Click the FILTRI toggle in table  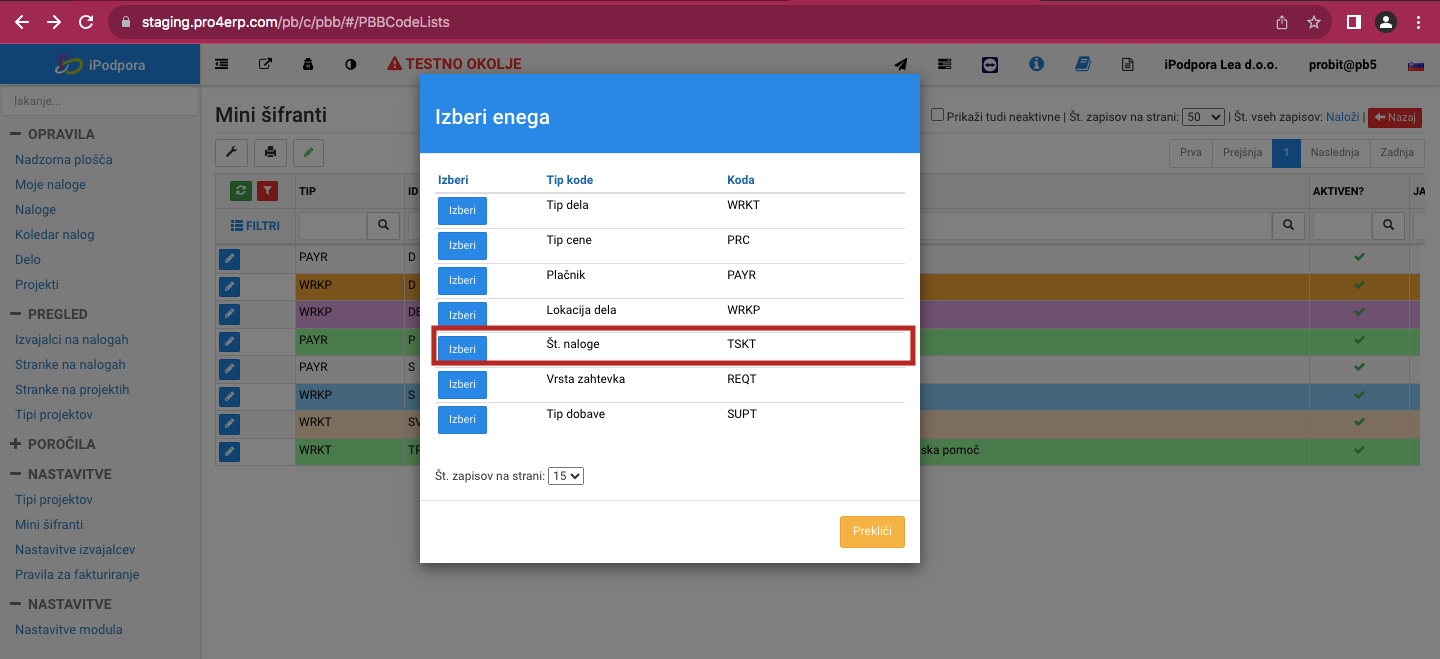[x=255, y=226]
